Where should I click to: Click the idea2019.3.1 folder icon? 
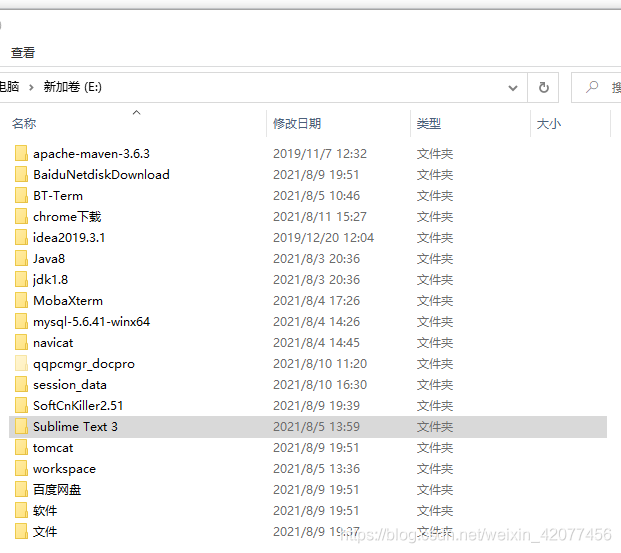pyautogui.click(x=21, y=237)
